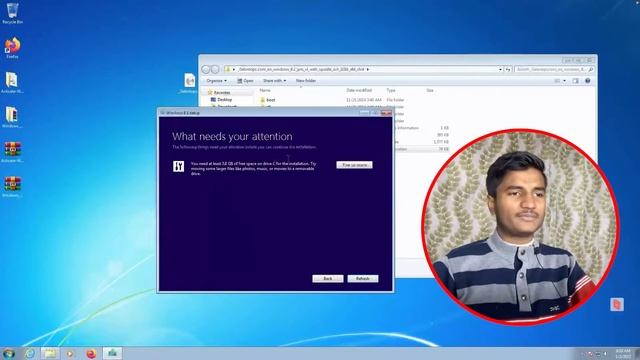The height and width of the screenshot is (360, 640).
Task: Expand the Explorer address bar history dropdown
Action: click(x=500, y=69)
